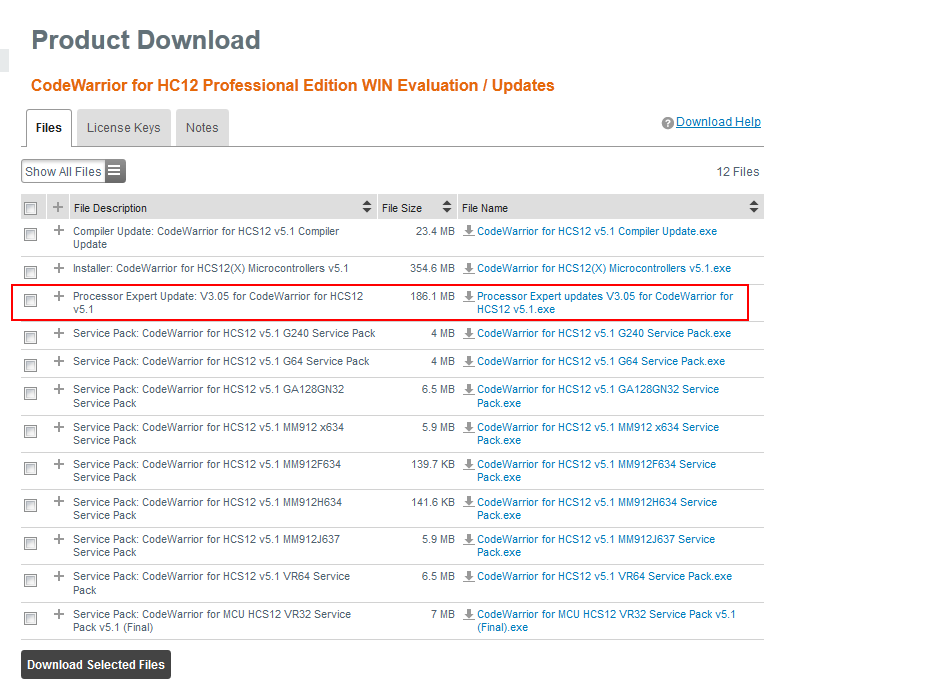This screenshot has width=934, height=685.
Task: Download the VR64 Service Pack.exe link
Action: click(605, 576)
